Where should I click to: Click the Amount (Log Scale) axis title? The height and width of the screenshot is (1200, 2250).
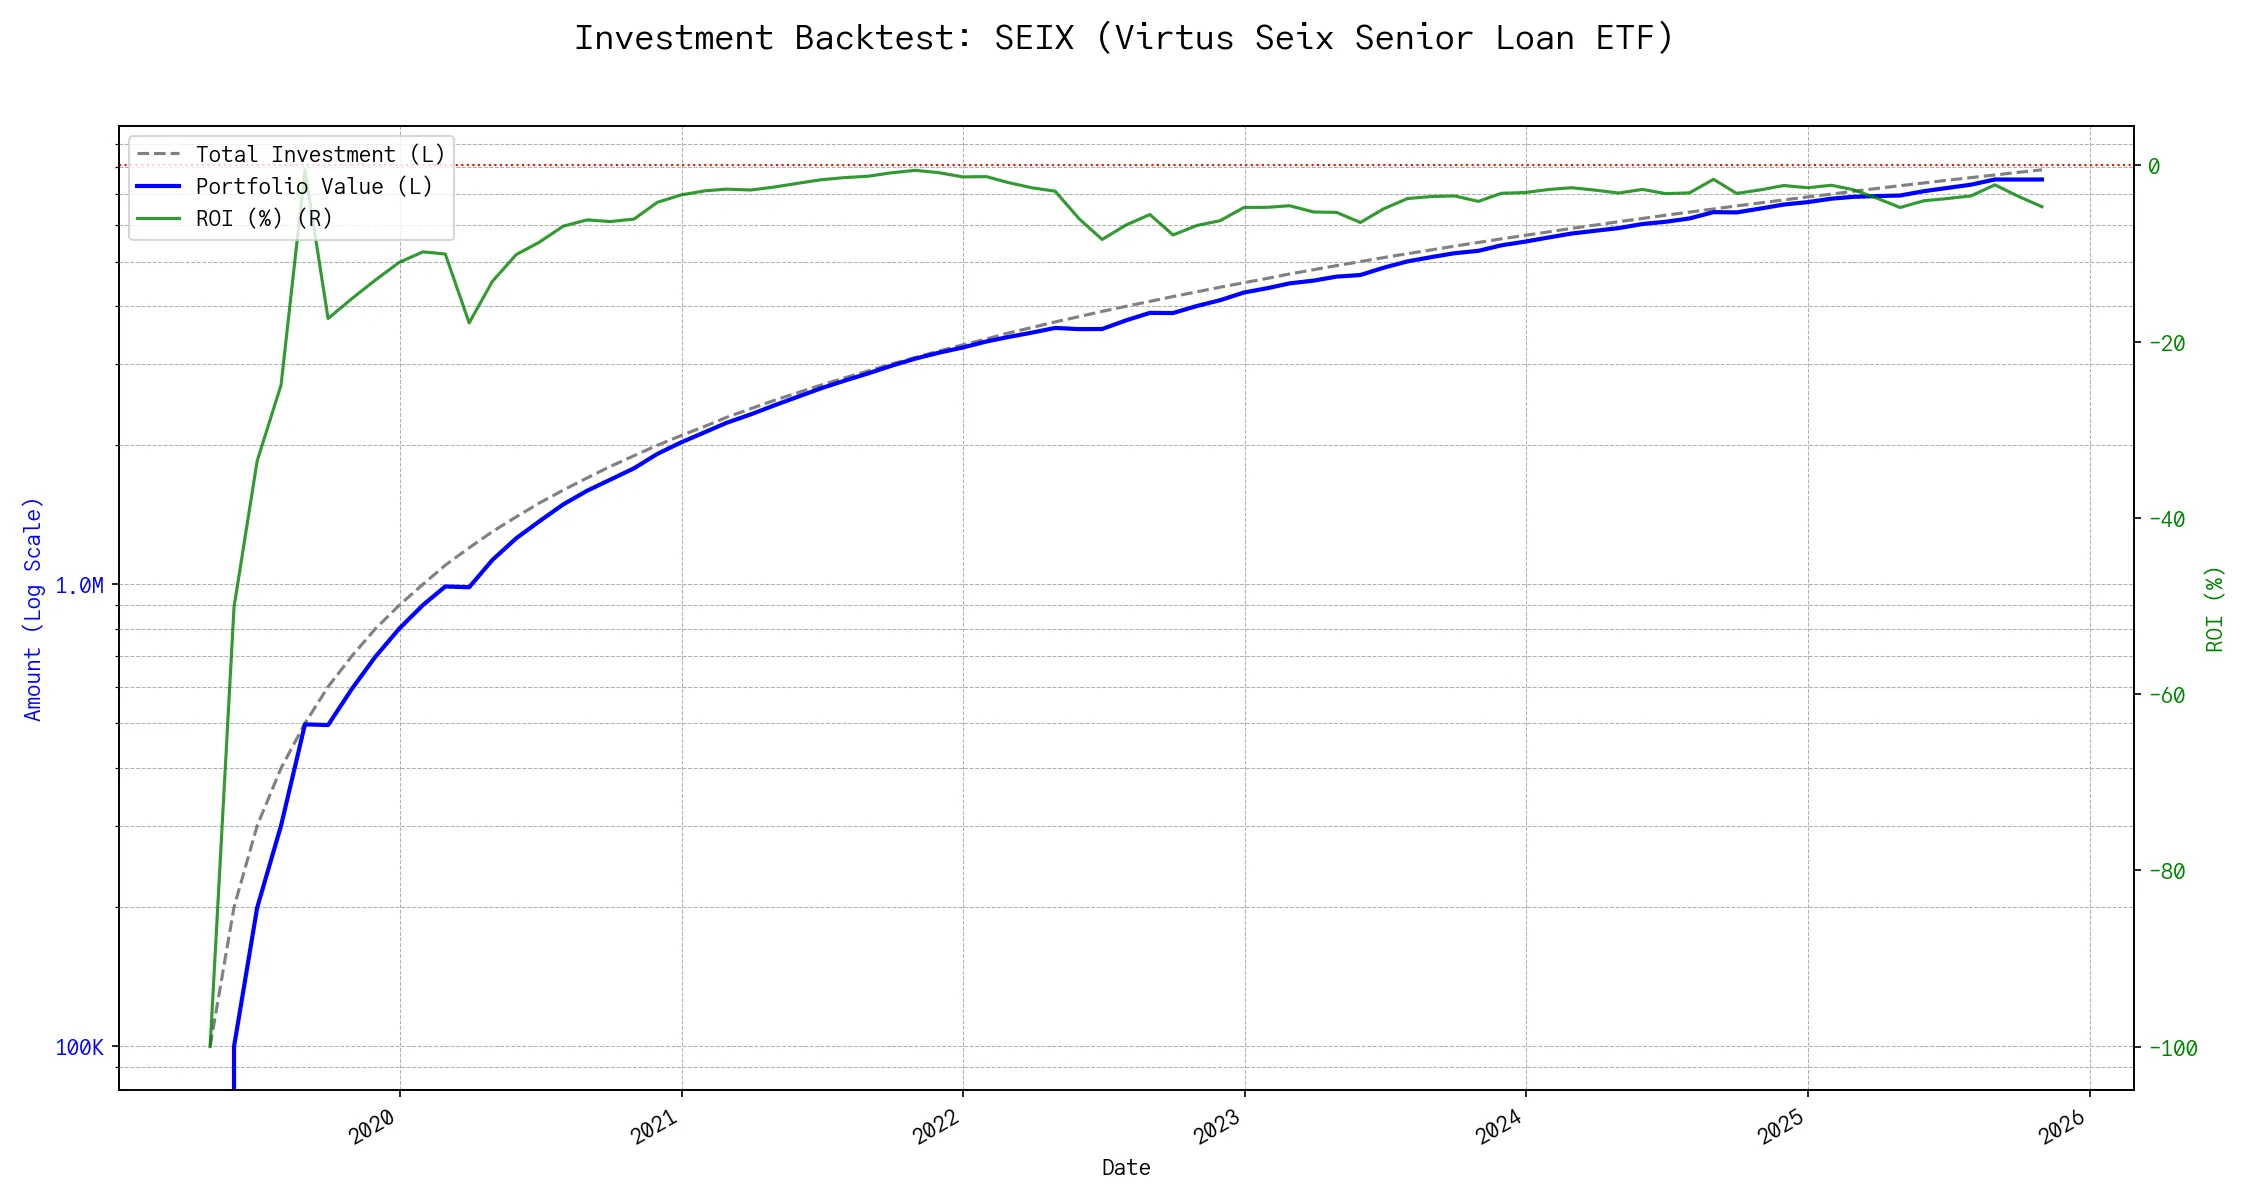33,609
